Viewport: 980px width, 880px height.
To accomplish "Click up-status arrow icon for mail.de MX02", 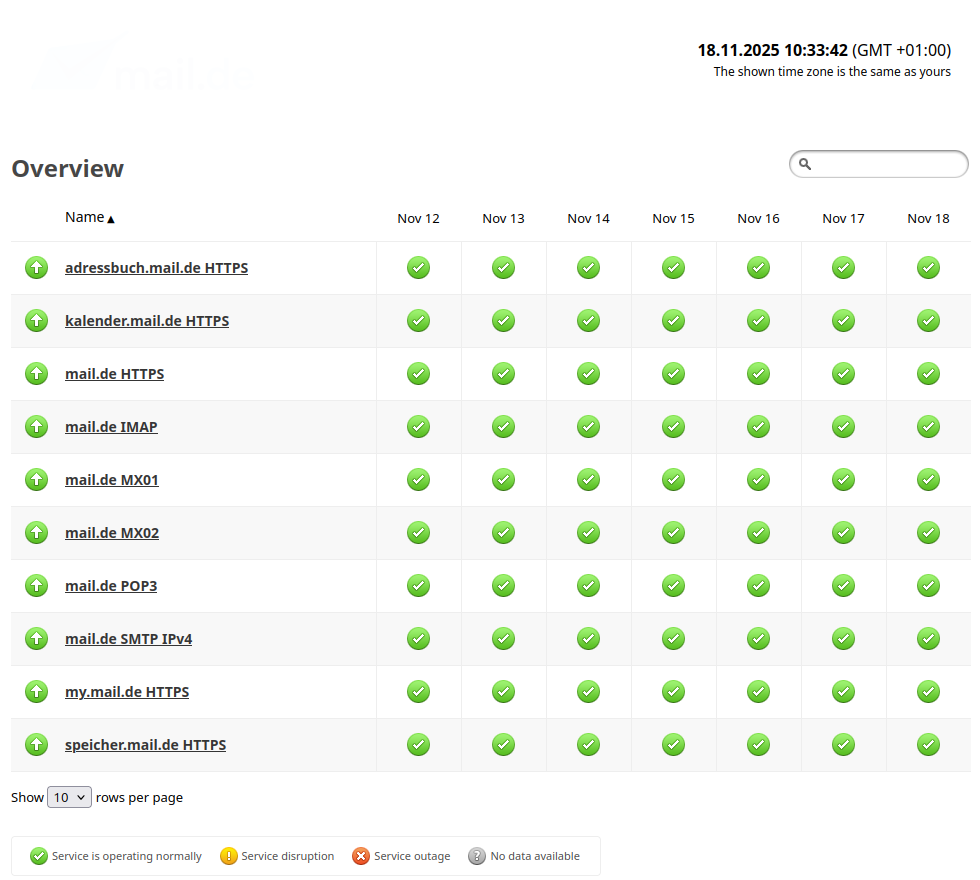I will [36, 533].
